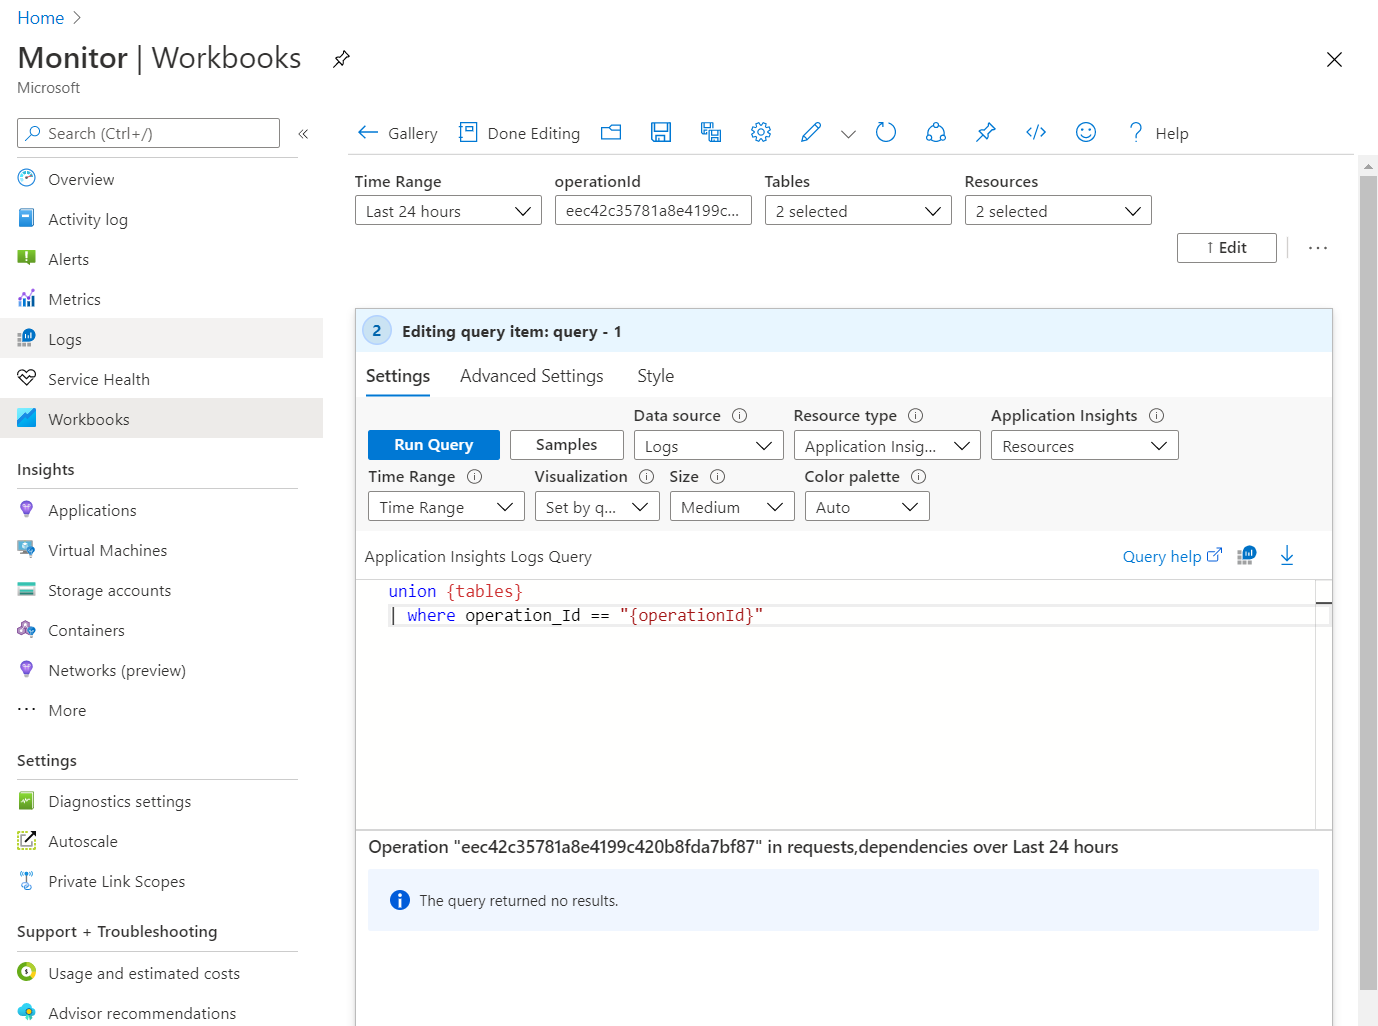Screen dimensions: 1378x1026
Task: Open workbook settings via the gear icon
Action: click(761, 132)
